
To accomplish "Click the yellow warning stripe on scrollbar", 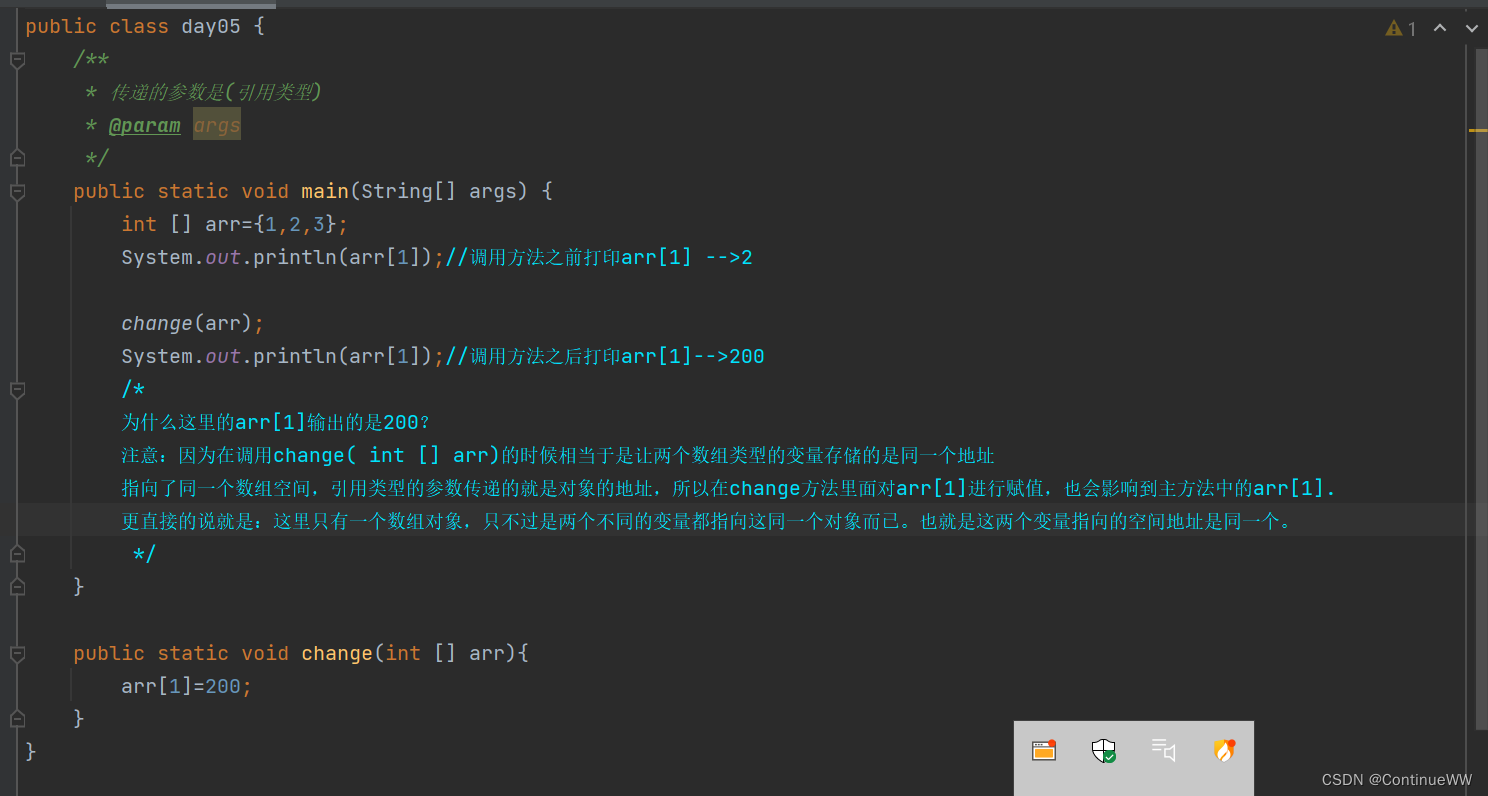I will coord(1477,130).
